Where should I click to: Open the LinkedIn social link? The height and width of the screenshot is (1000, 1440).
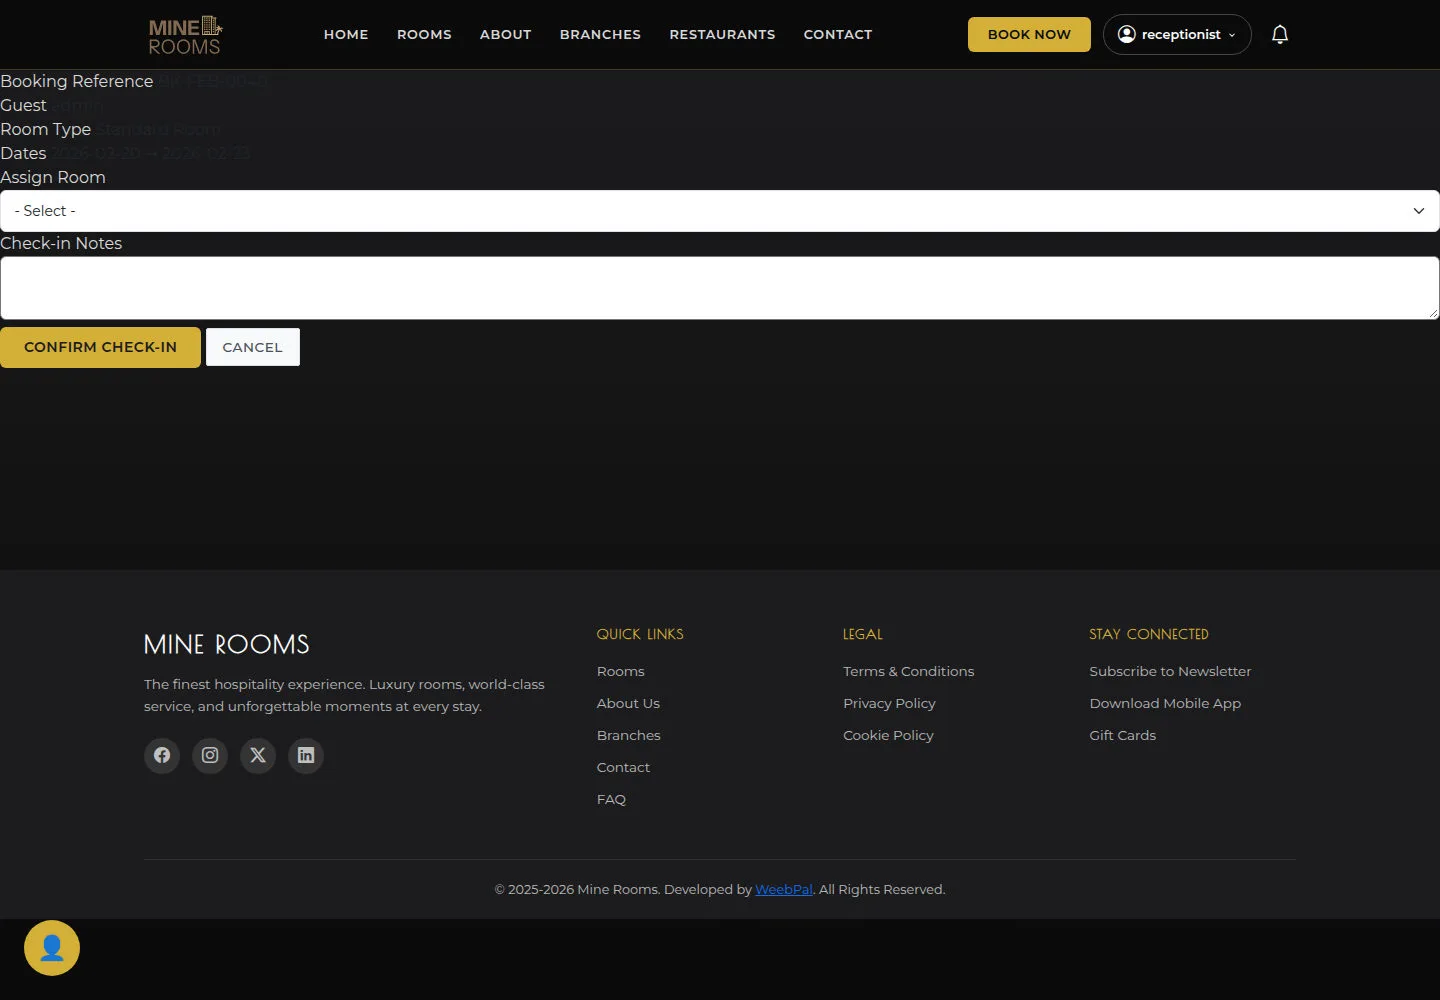pos(306,755)
